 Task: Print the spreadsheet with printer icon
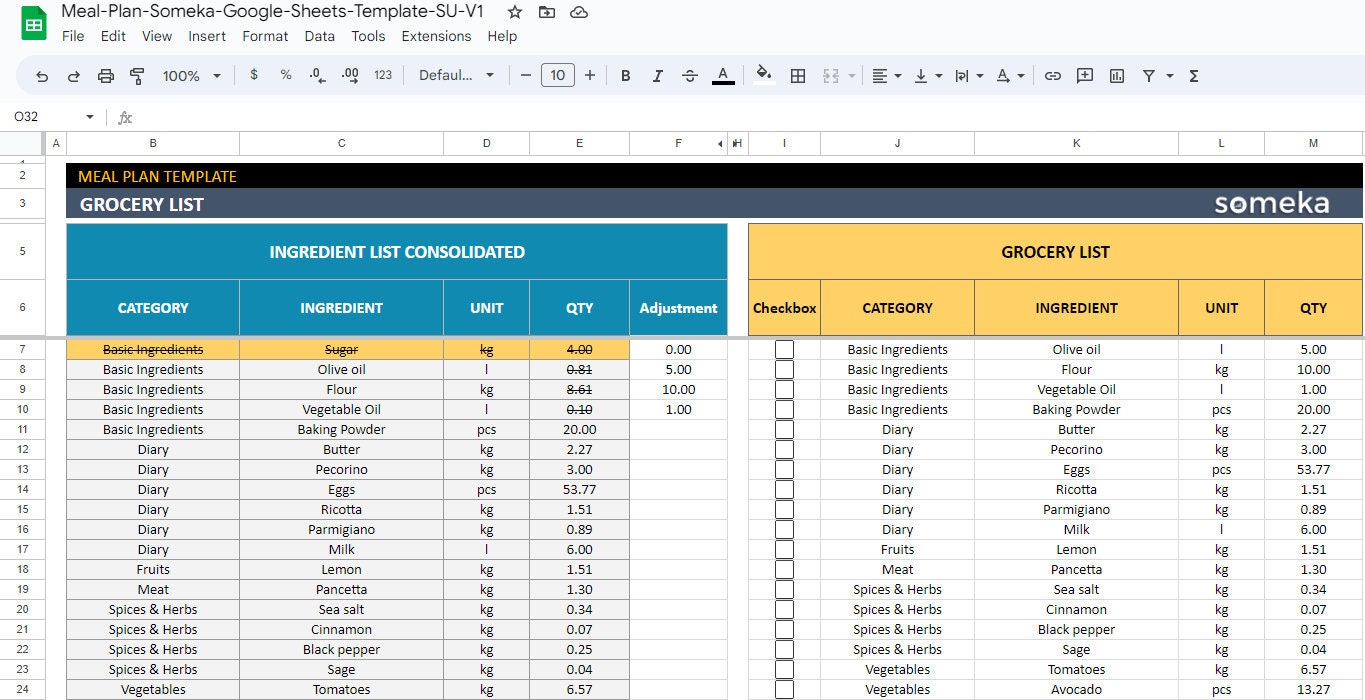click(106, 76)
